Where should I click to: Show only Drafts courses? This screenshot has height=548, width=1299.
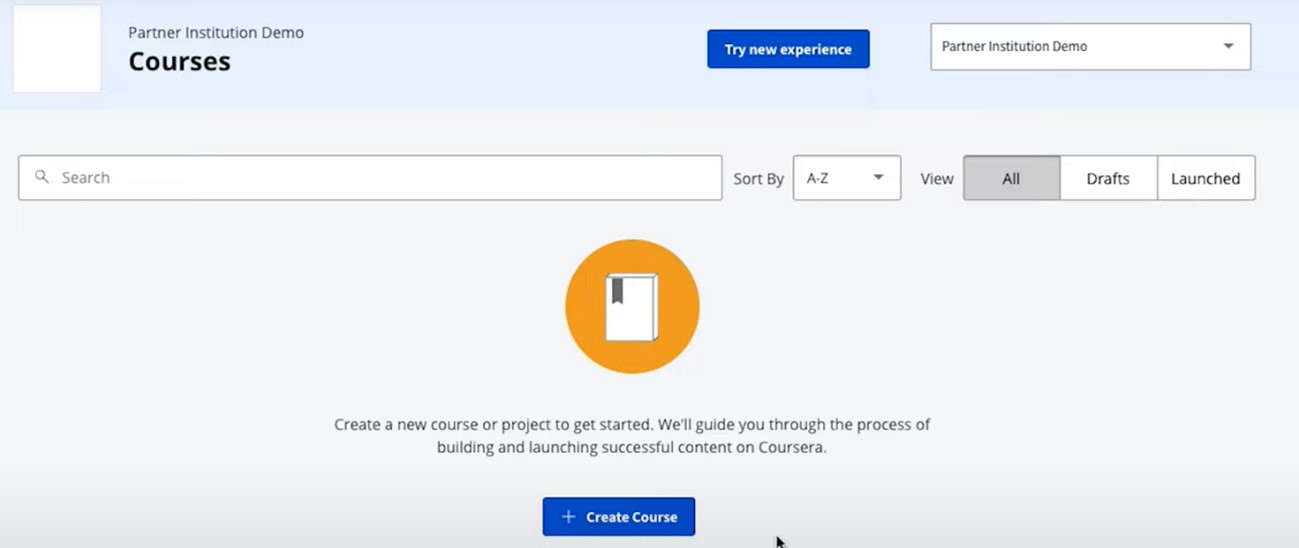click(x=1108, y=178)
